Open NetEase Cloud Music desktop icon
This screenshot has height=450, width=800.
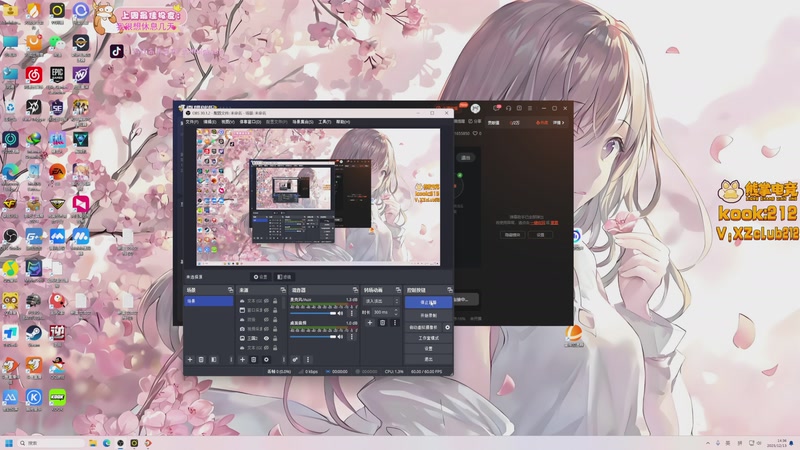pos(34,75)
